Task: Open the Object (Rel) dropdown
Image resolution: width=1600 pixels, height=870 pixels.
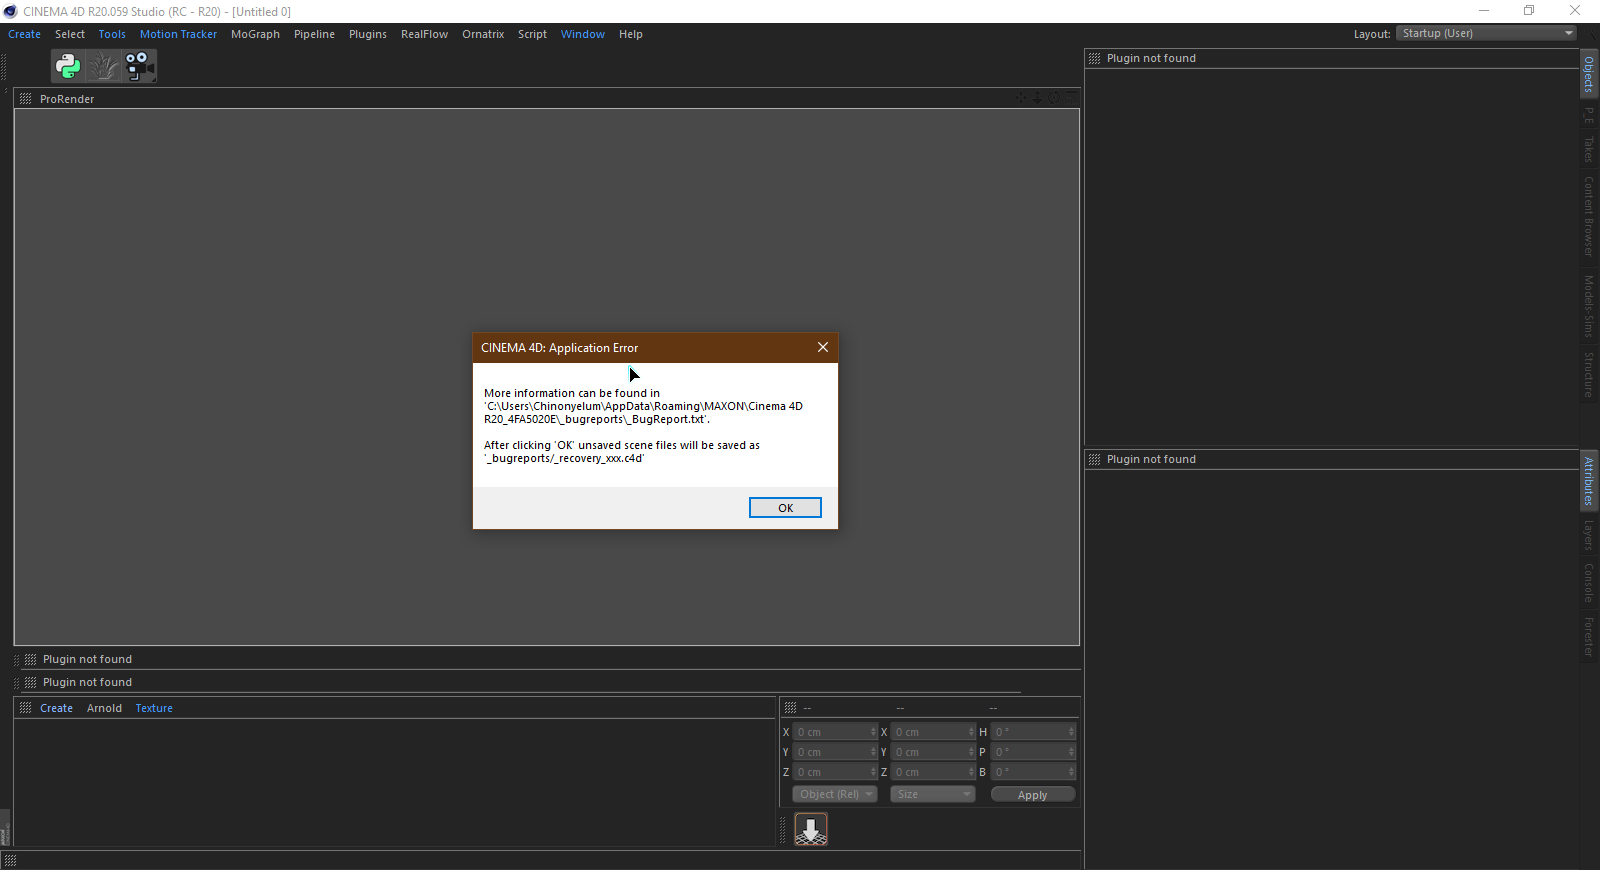Action: coord(834,794)
